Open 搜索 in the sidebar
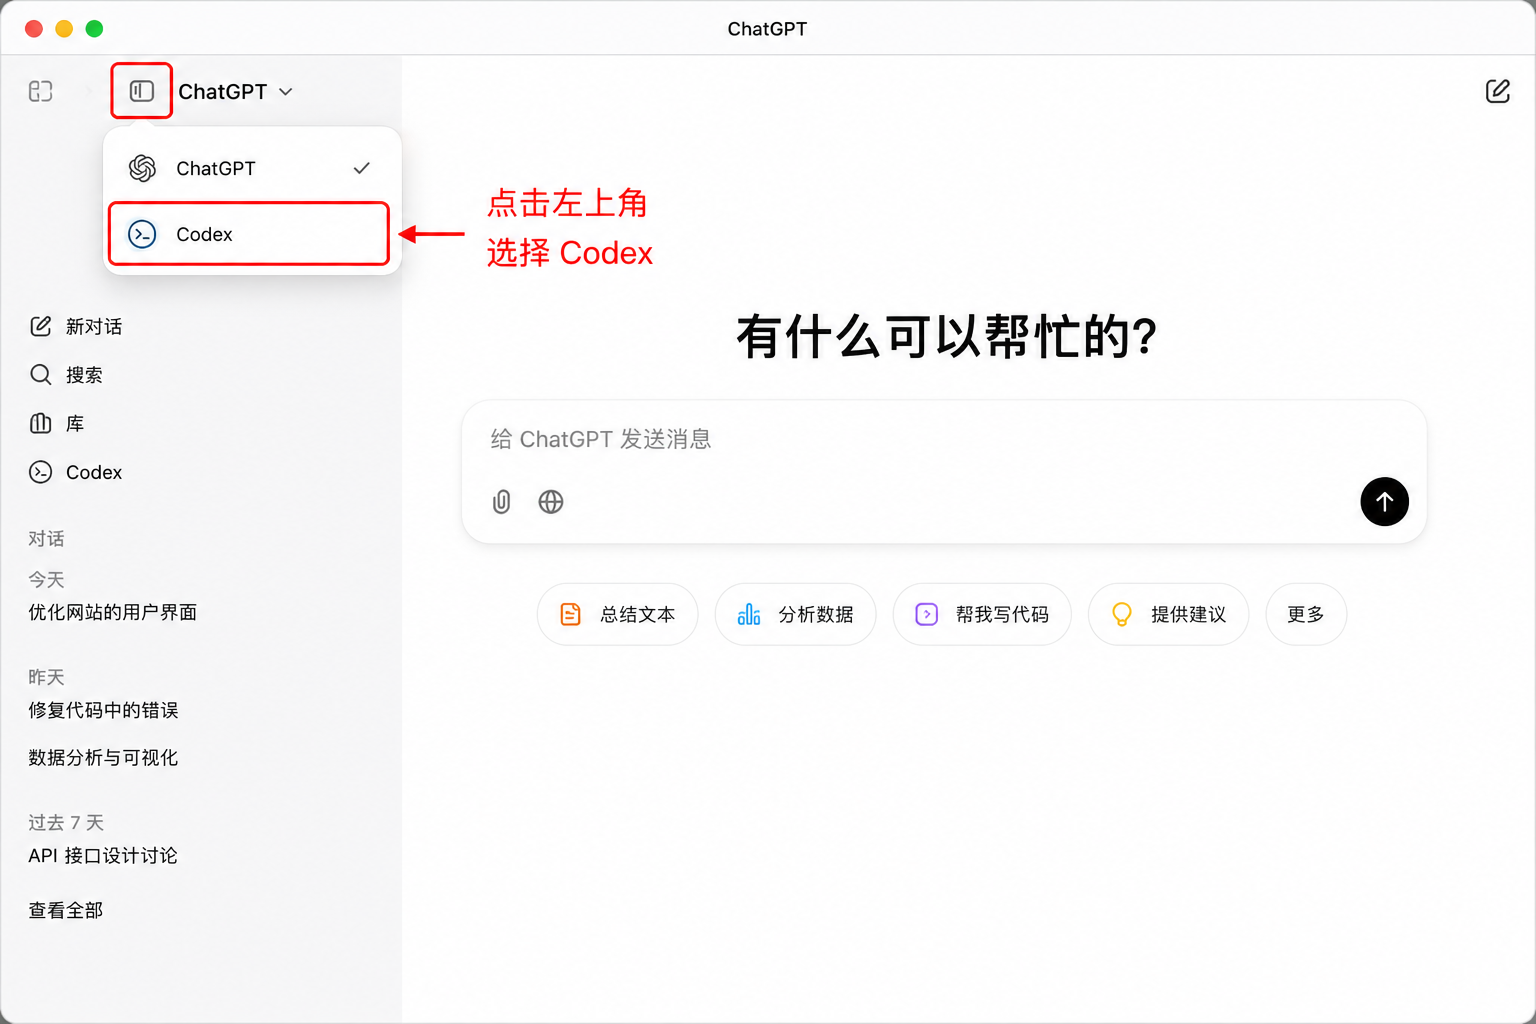 point(66,375)
